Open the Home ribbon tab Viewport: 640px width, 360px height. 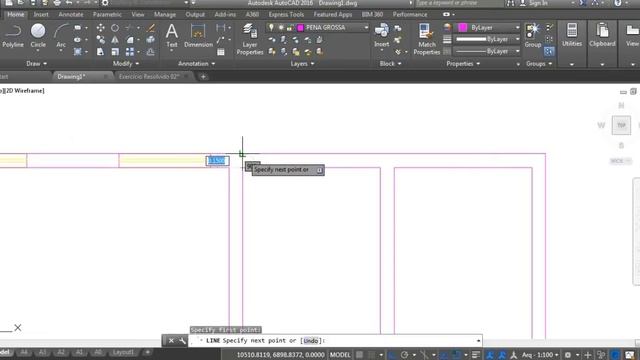point(16,14)
